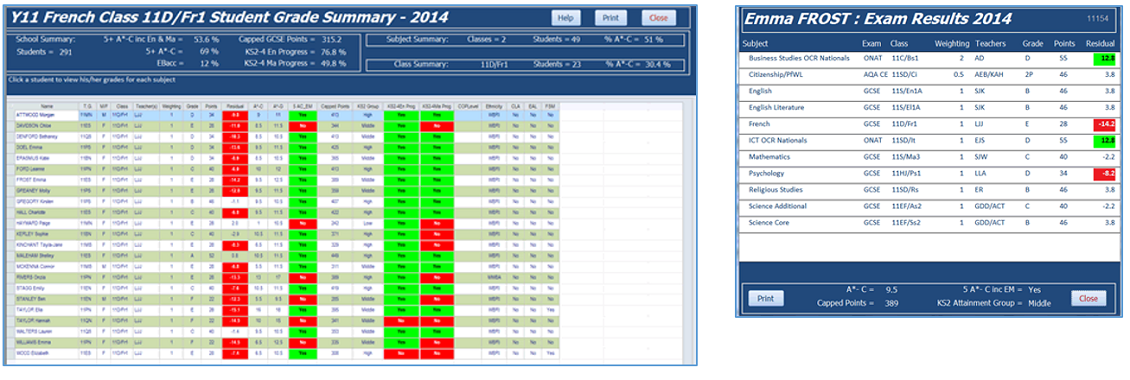The height and width of the screenshot is (380, 1130).
Task: Click the 5 AC_EM column header
Action: [303, 106]
